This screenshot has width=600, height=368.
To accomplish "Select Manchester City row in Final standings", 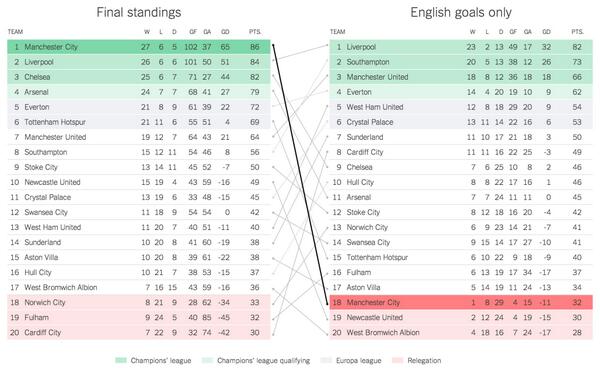I will [139, 47].
